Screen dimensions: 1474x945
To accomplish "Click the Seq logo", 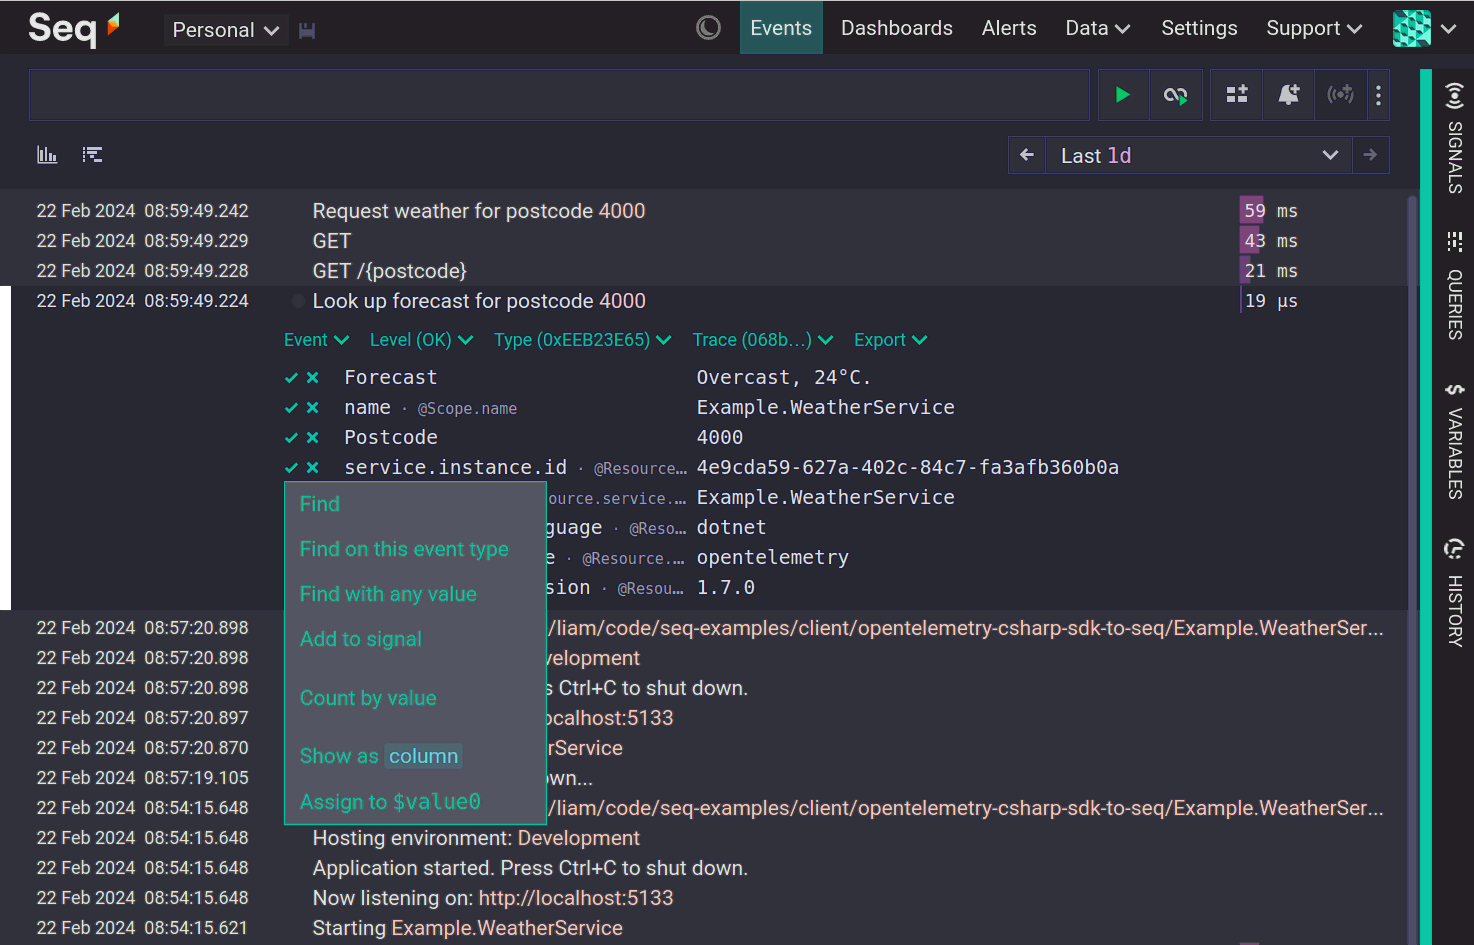I will click(x=74, y=28).
